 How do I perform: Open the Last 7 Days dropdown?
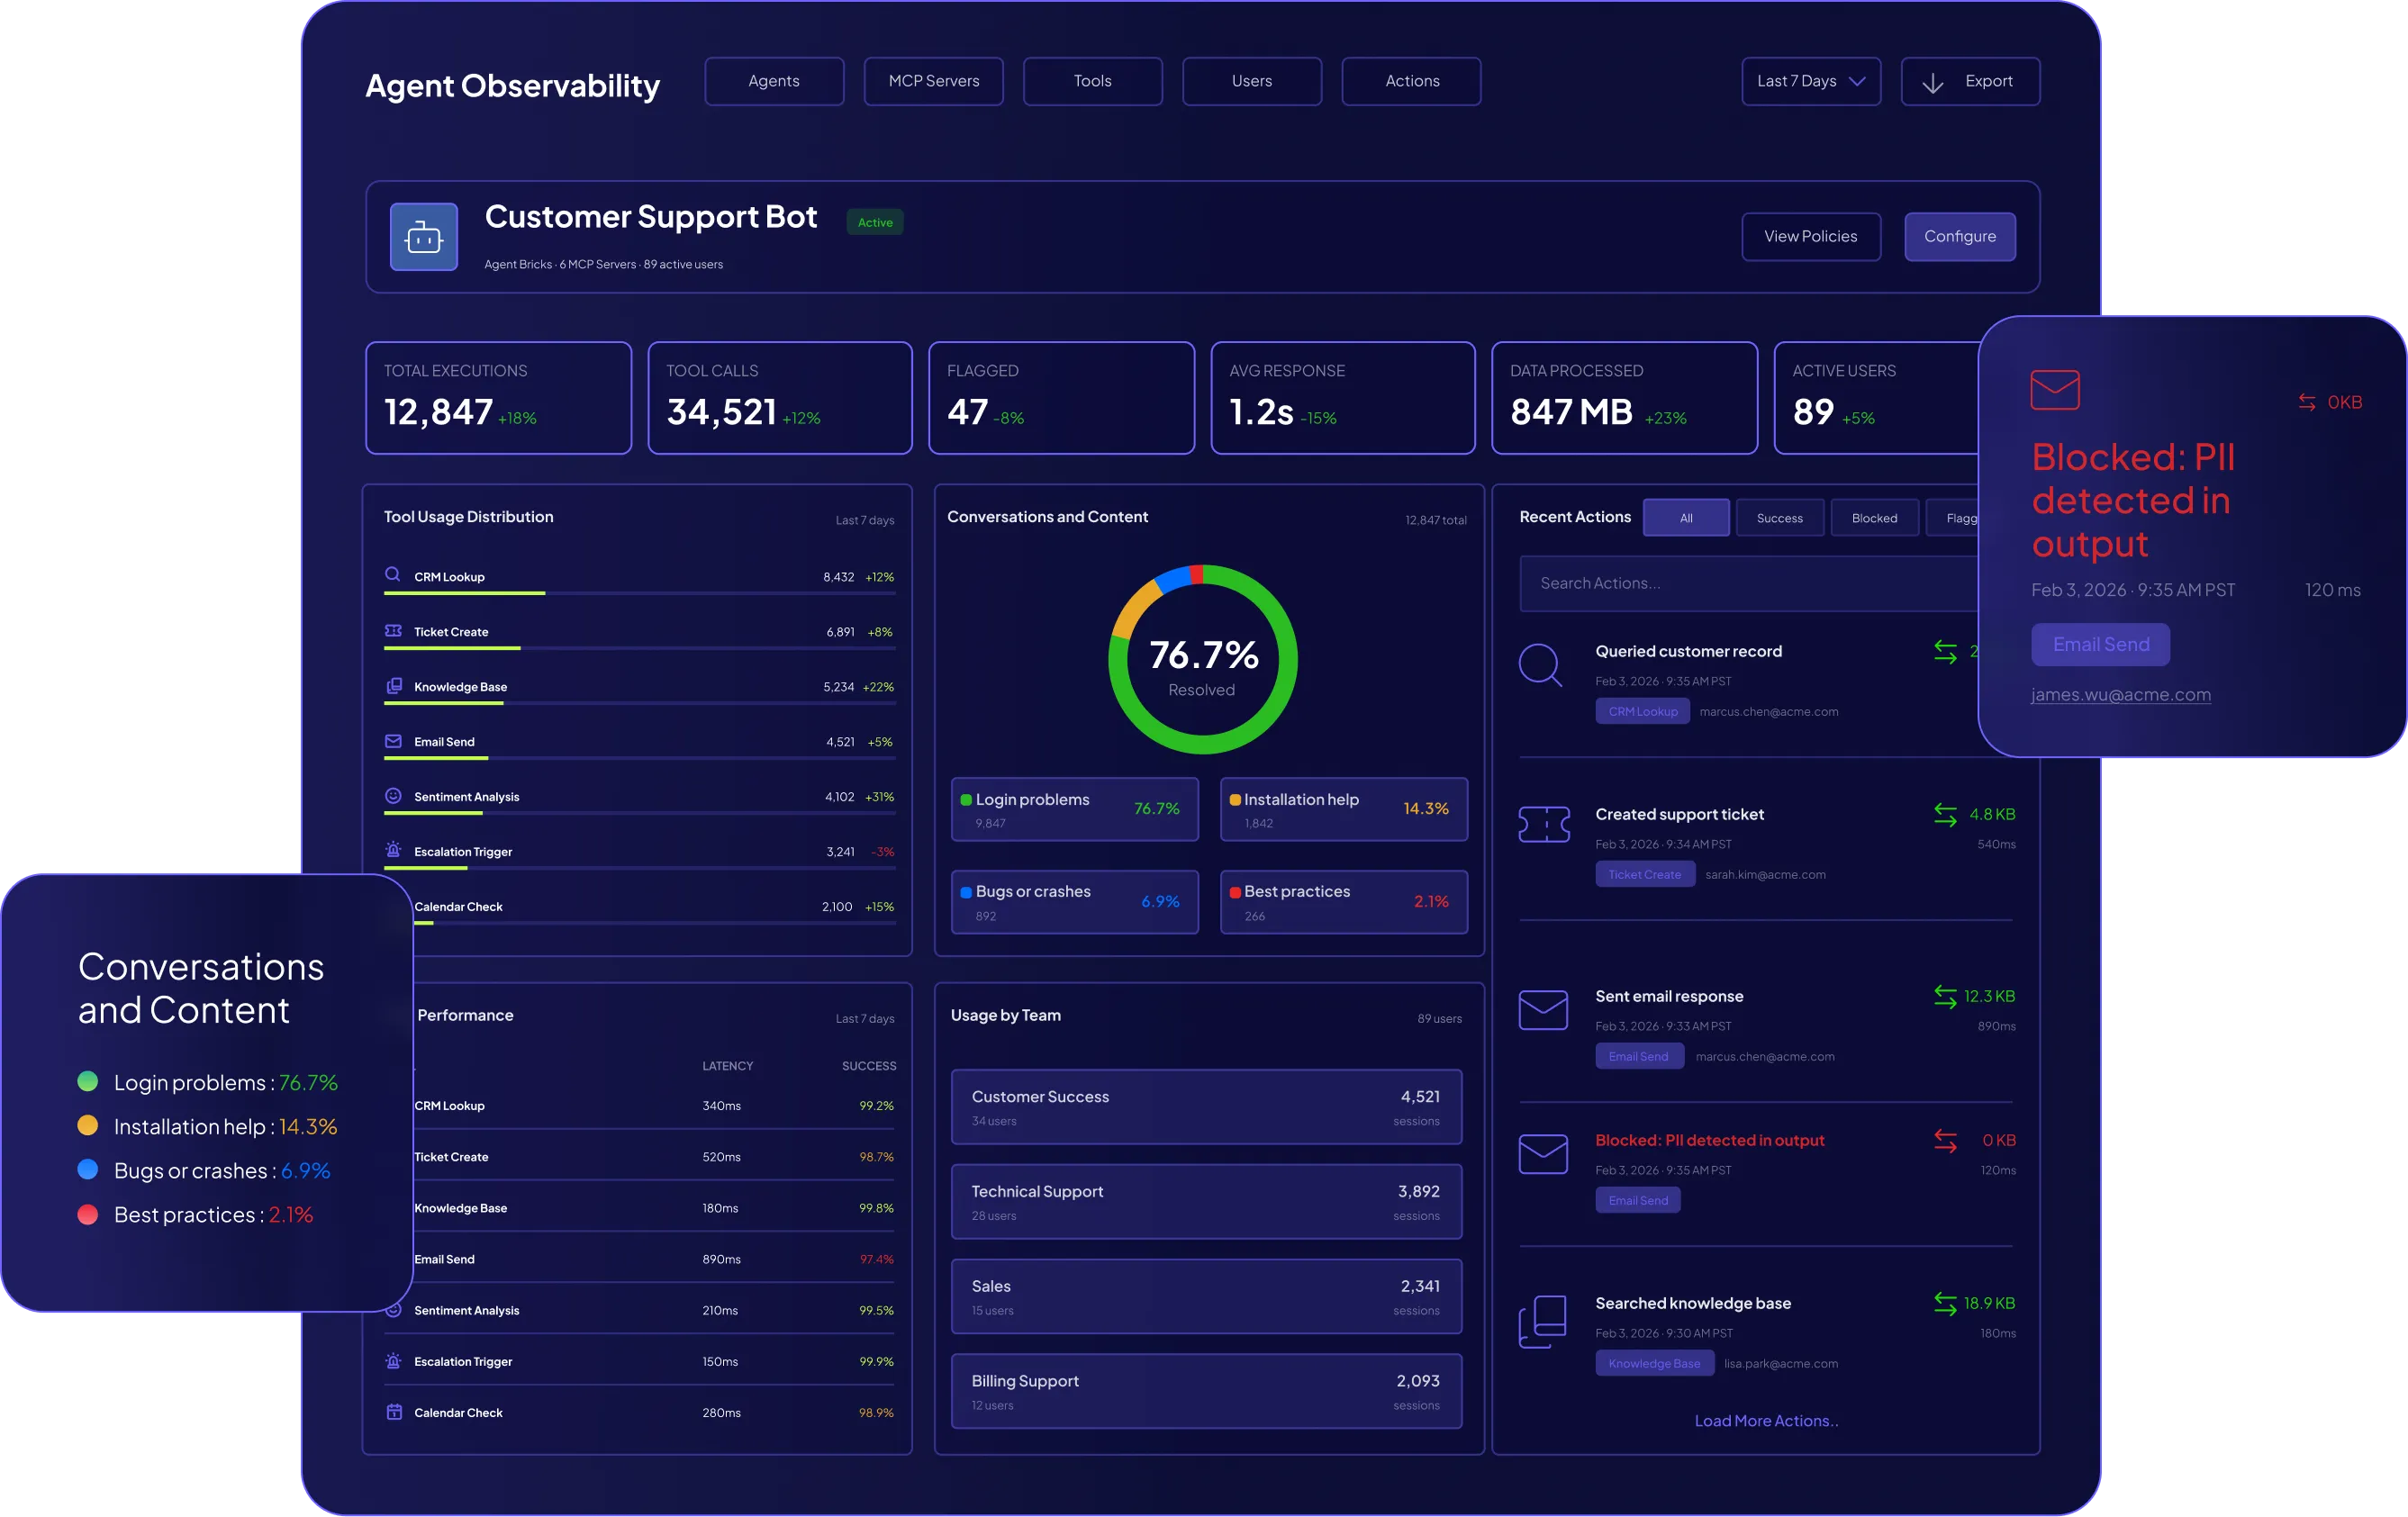[1810, 81]
